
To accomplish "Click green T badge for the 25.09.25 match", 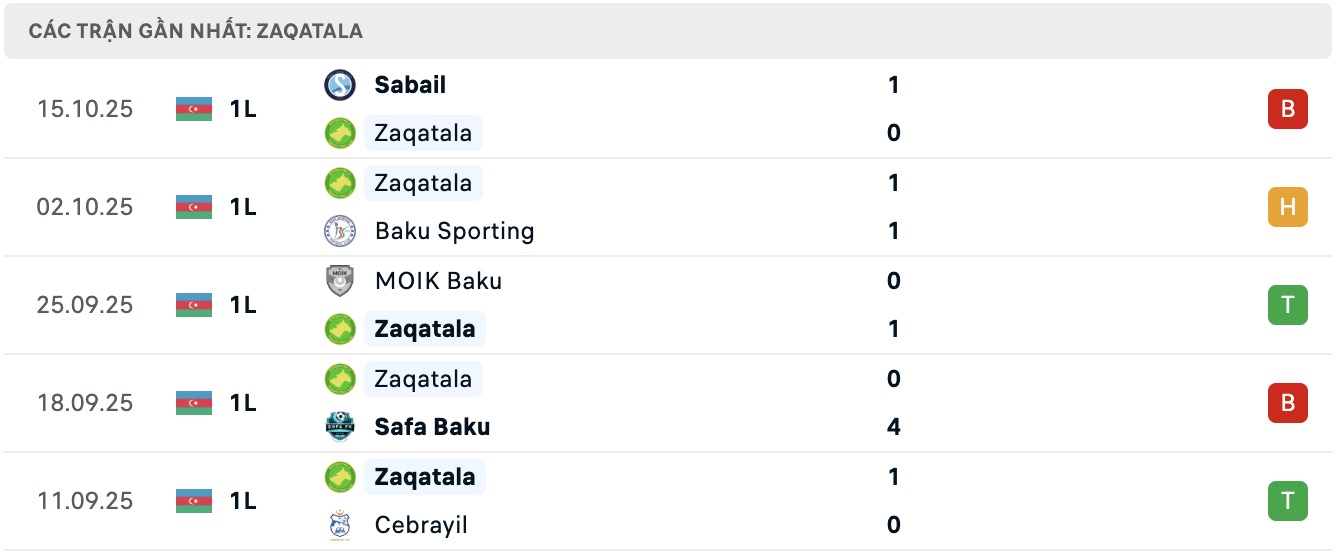I will (x=1287, y=305).
